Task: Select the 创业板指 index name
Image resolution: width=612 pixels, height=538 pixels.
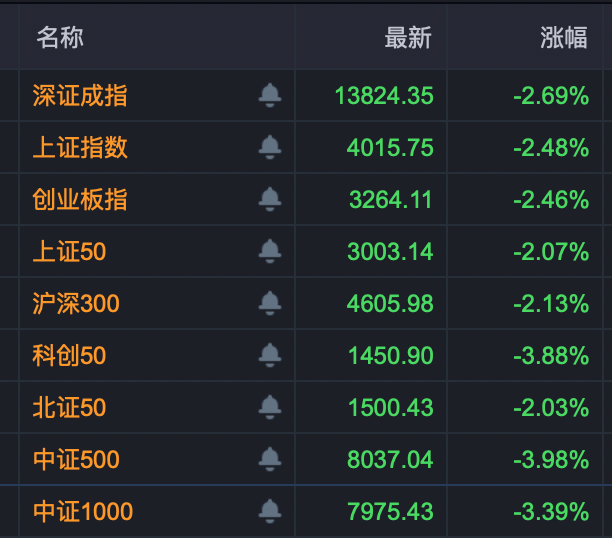Action: point(80,200)
